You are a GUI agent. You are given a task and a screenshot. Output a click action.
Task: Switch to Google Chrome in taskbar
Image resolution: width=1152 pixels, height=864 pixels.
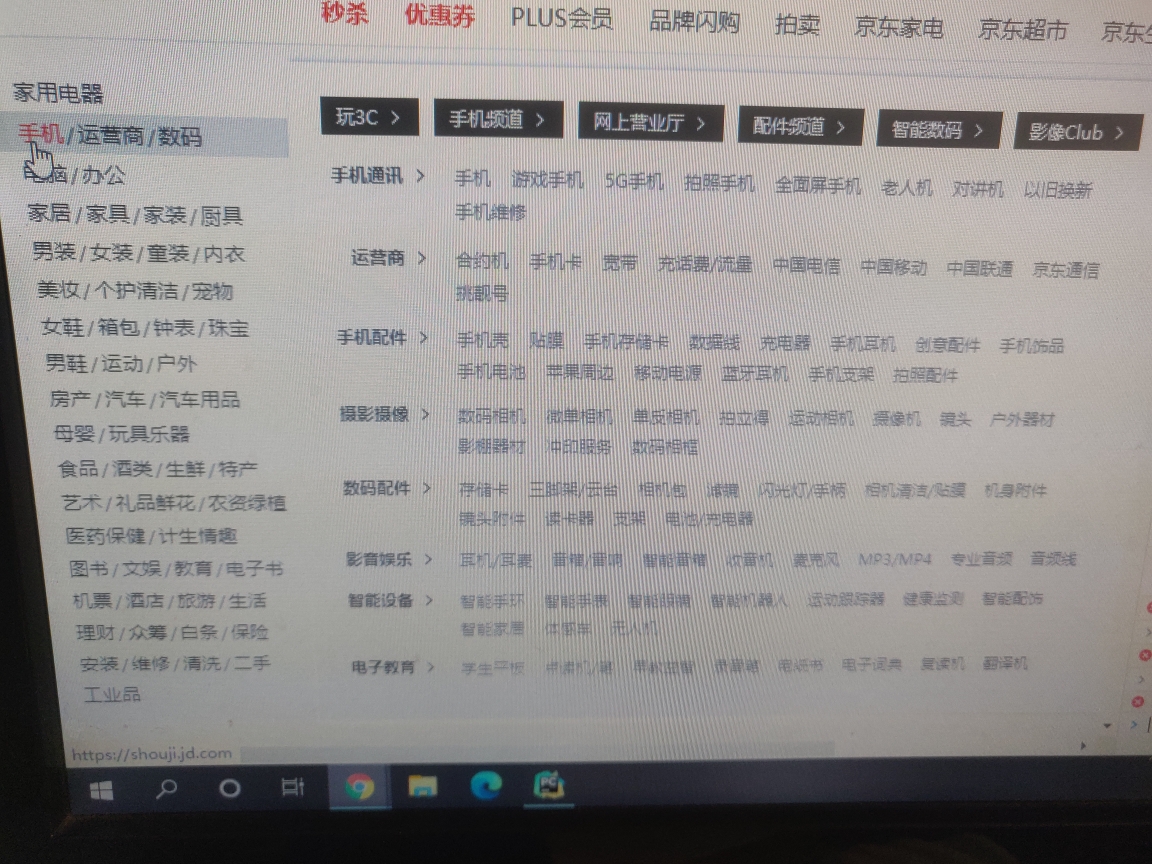coord(359,787)
